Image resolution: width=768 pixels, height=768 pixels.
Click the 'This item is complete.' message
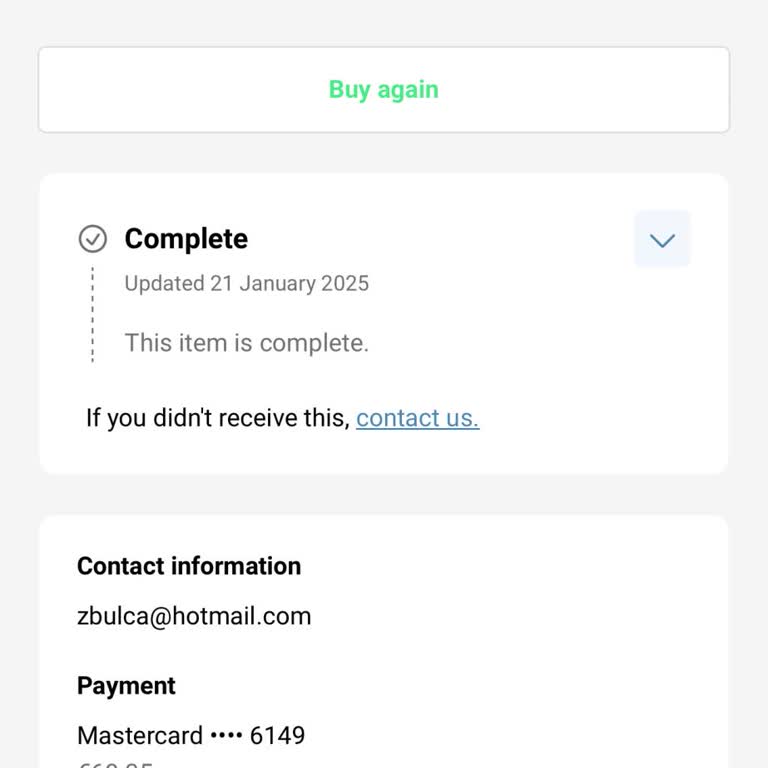click(x=246, y=343)
